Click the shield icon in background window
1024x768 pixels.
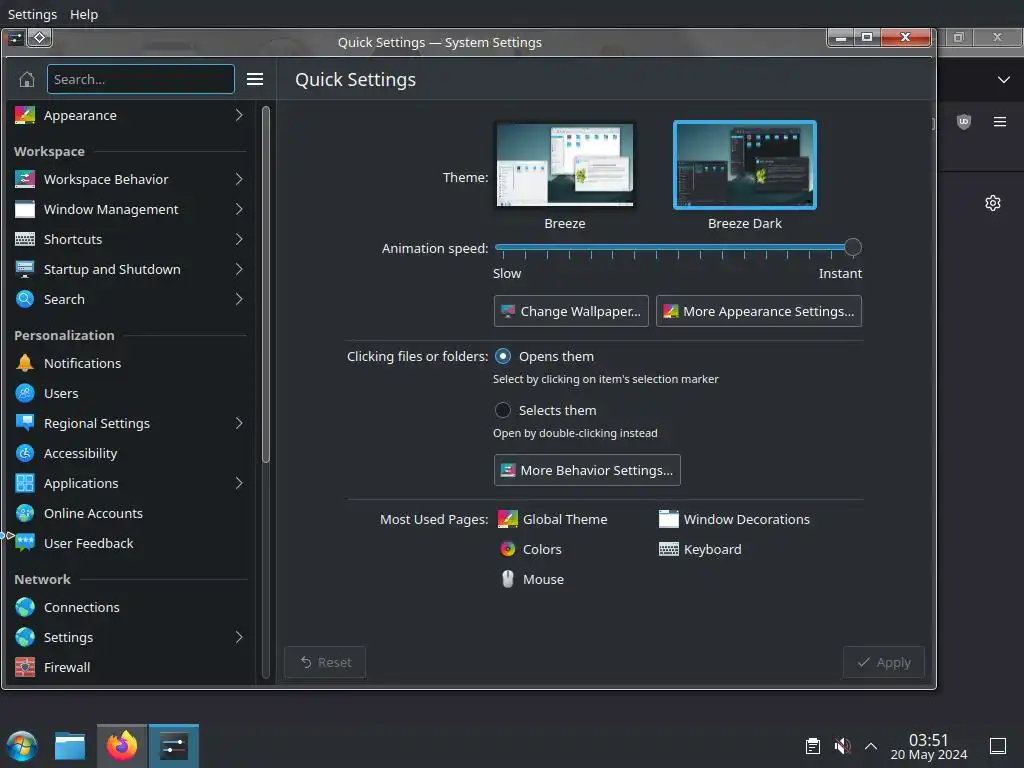tap(964, 122)
